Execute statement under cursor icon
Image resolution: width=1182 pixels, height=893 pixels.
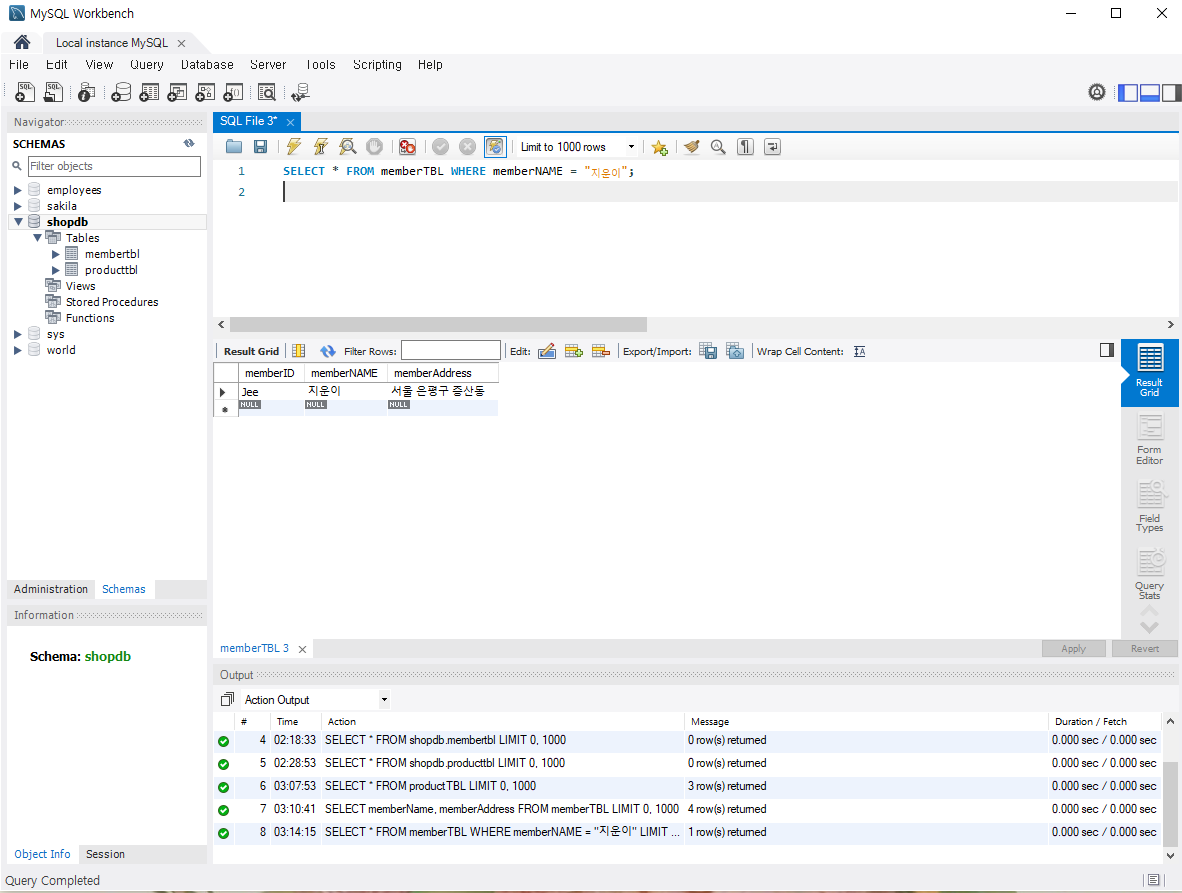321,147
